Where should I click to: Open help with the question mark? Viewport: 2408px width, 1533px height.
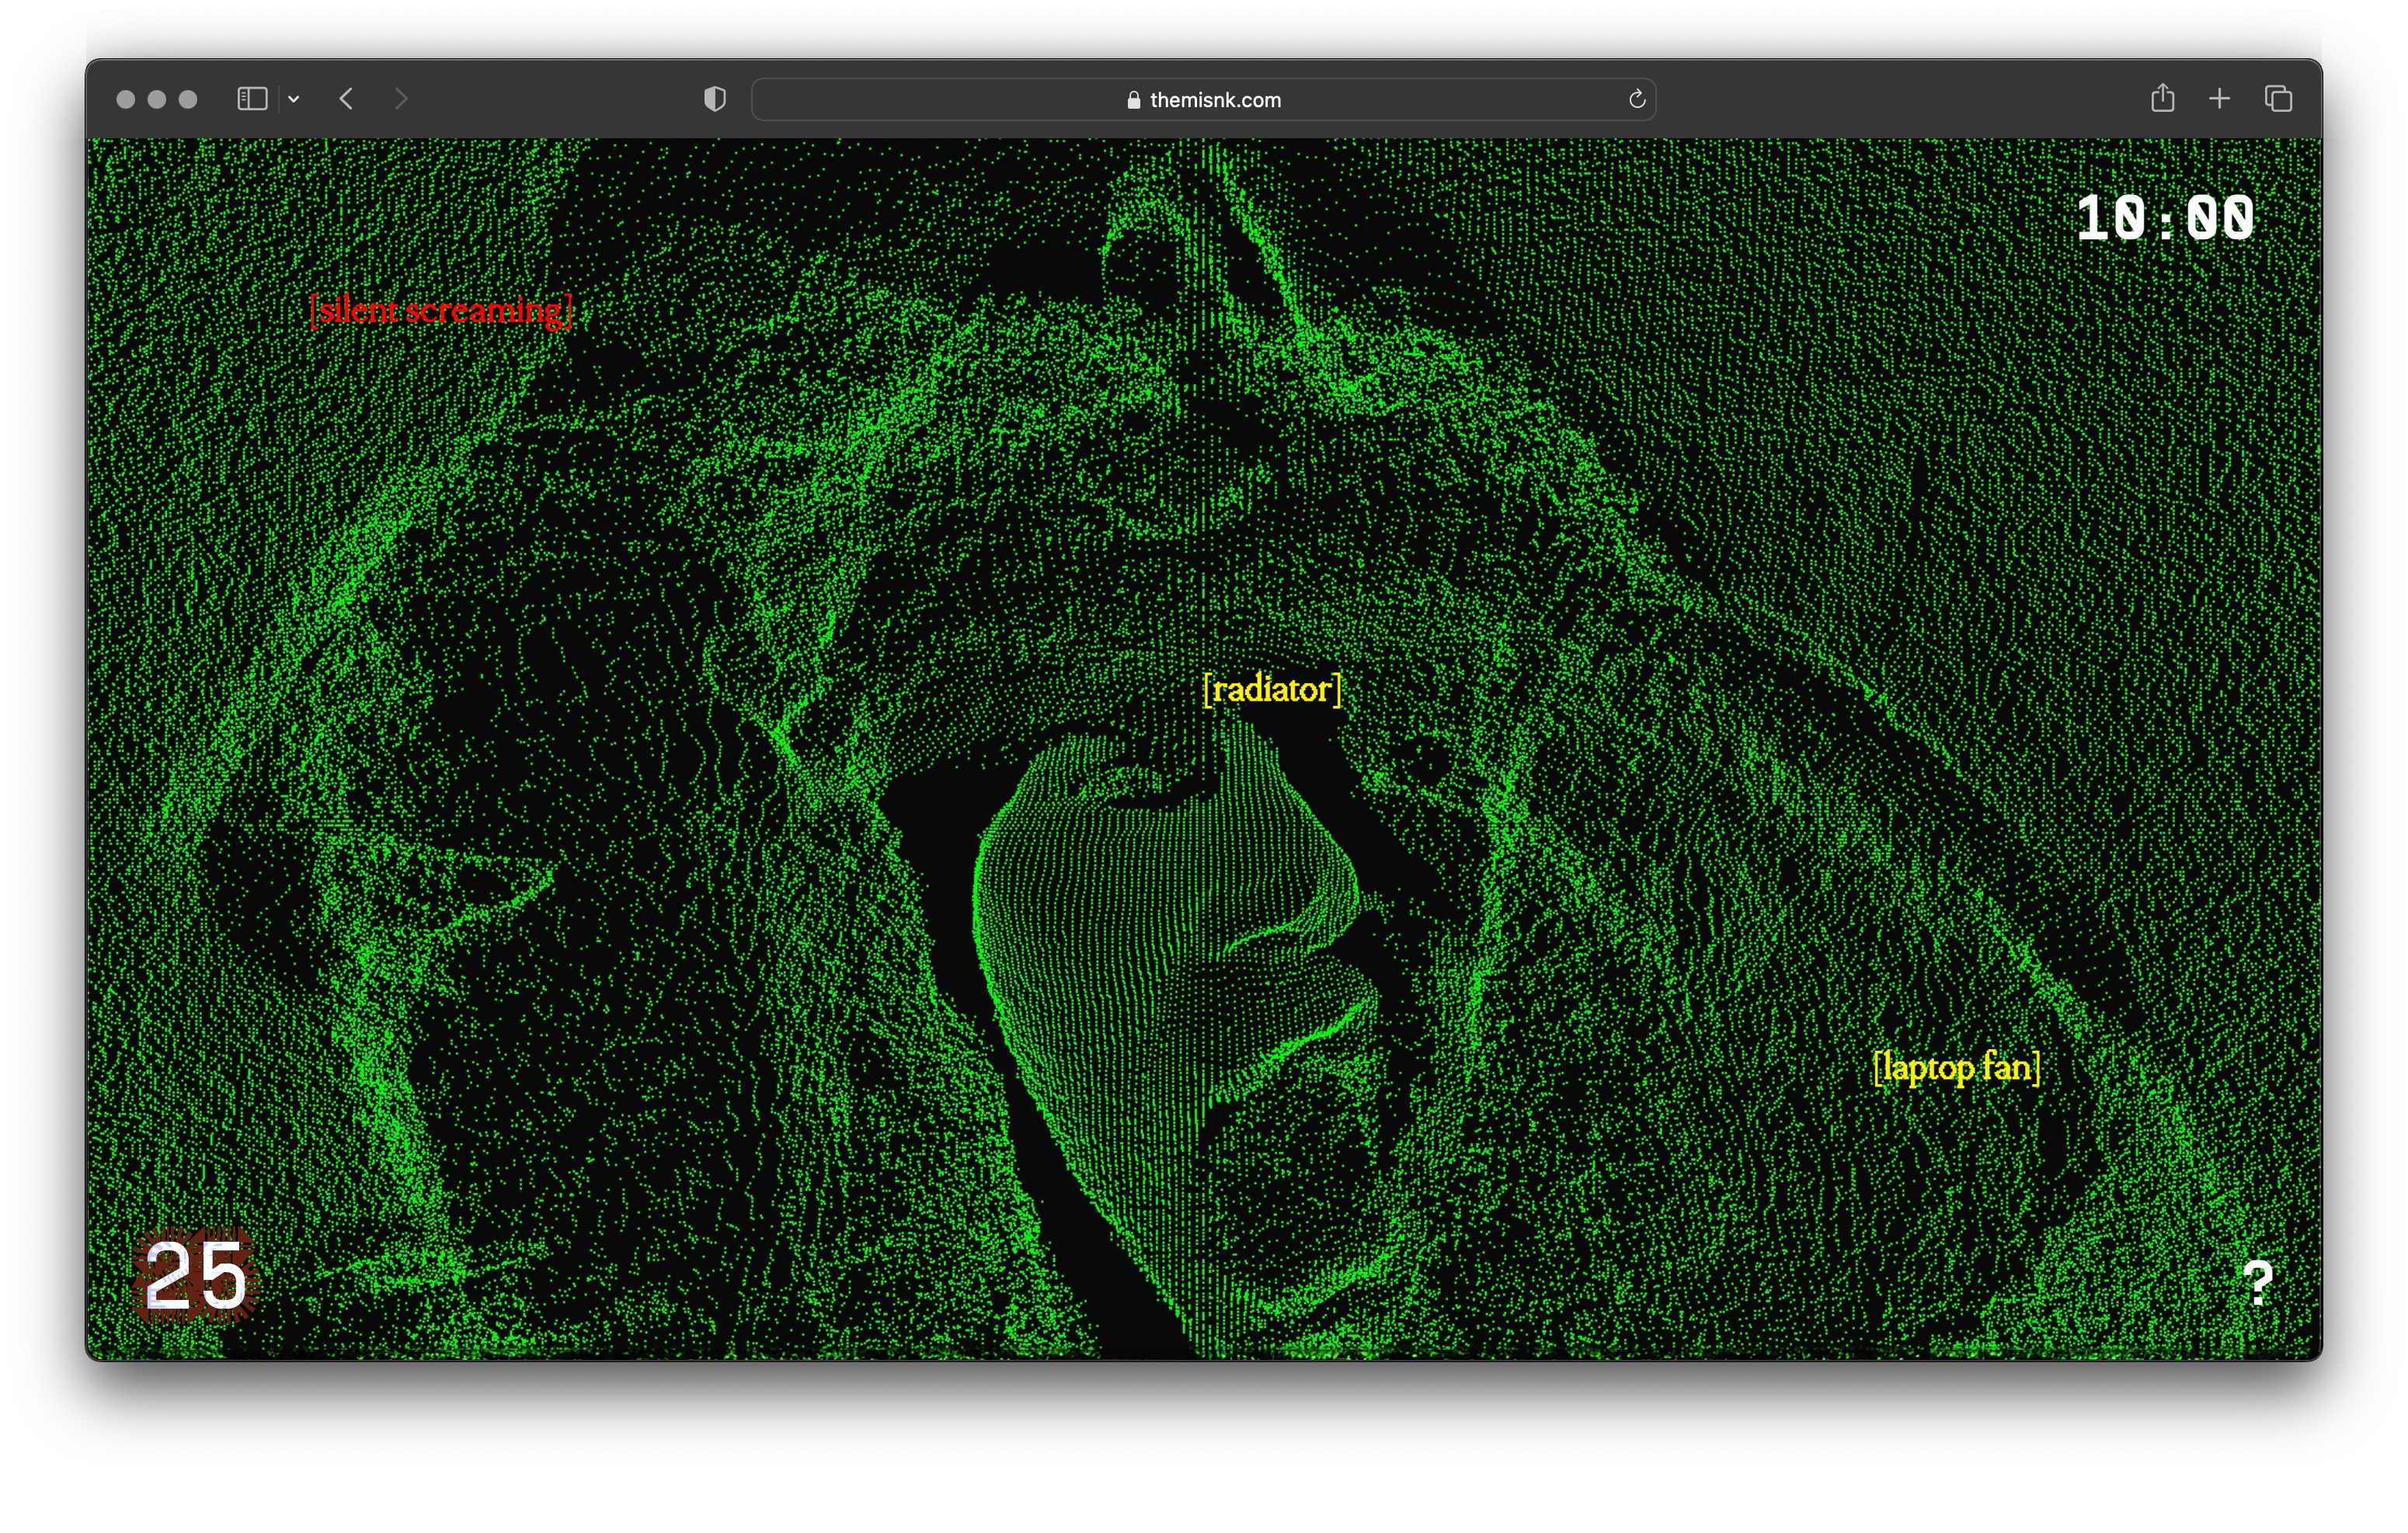(x=2258, y=1283)
